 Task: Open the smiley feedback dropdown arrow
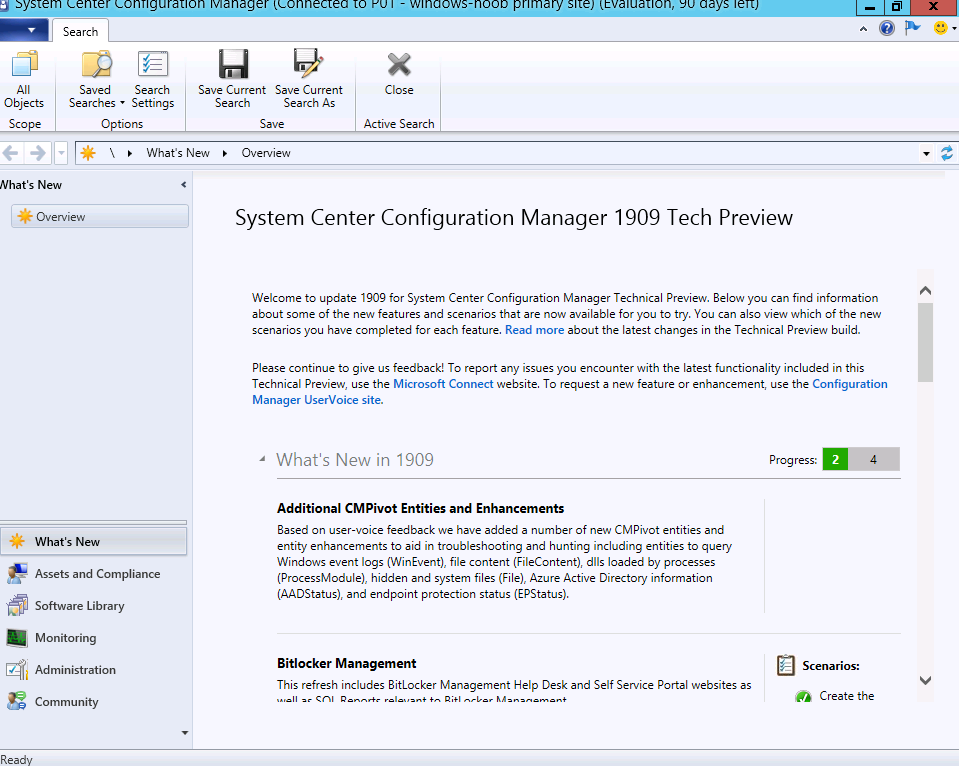click(953, 28)
